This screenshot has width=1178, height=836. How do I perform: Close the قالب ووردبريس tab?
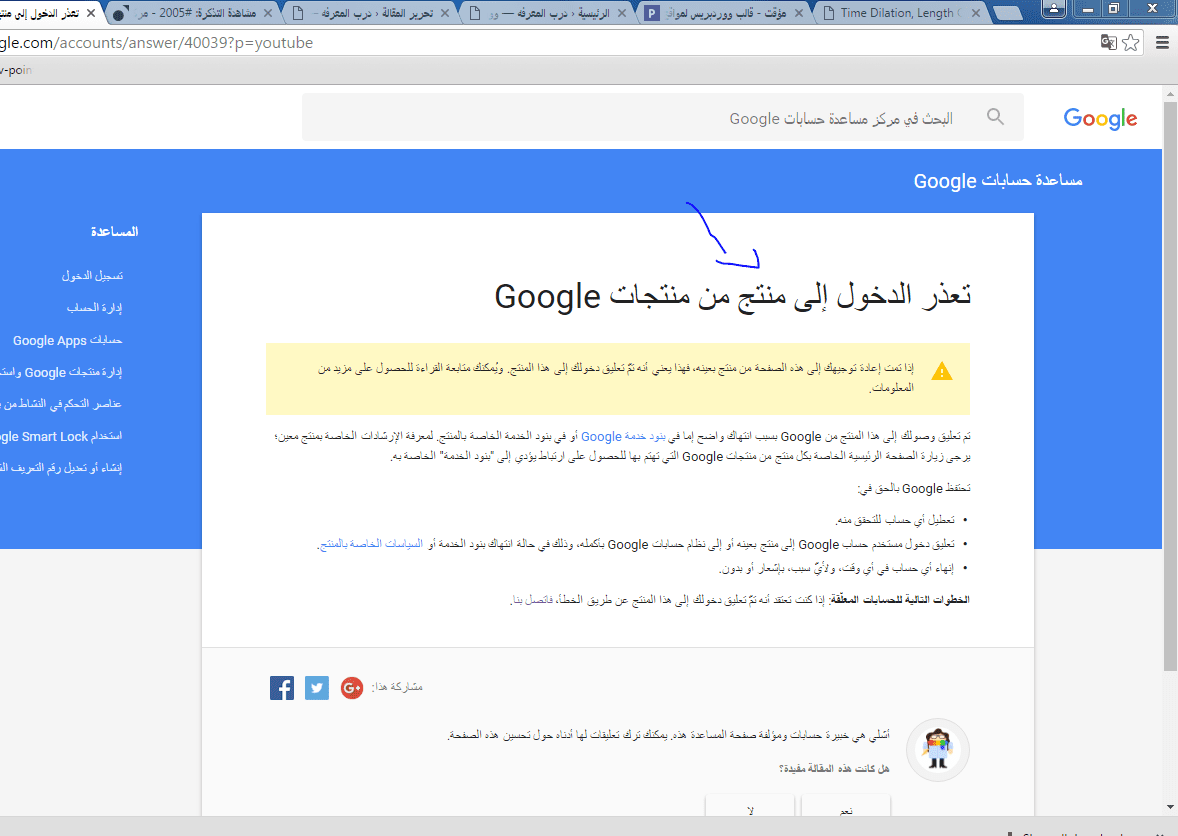pos(799,13)
